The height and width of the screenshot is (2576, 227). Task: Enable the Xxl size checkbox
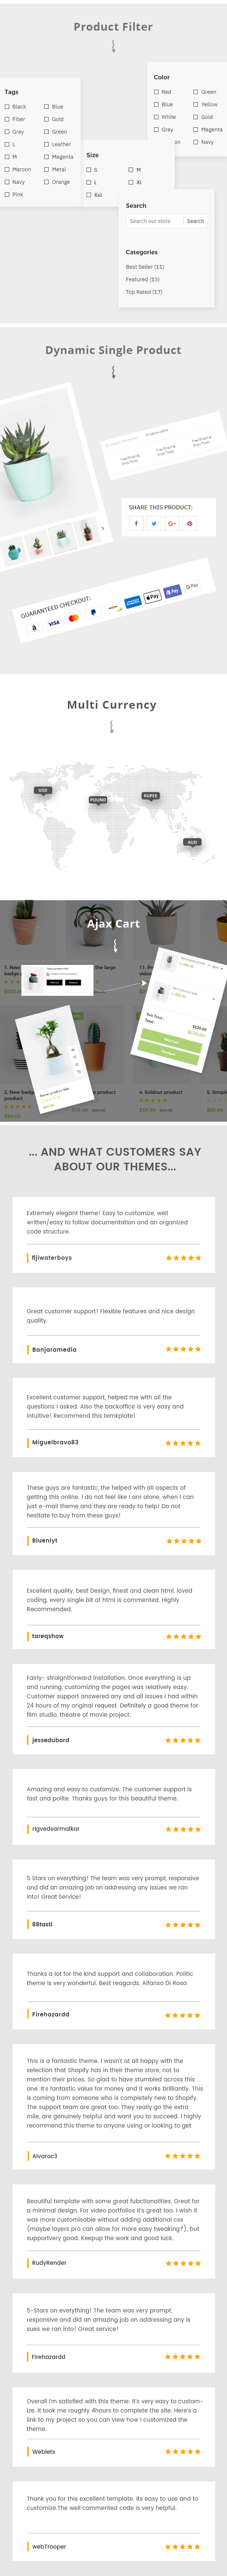tap(89, 195)
